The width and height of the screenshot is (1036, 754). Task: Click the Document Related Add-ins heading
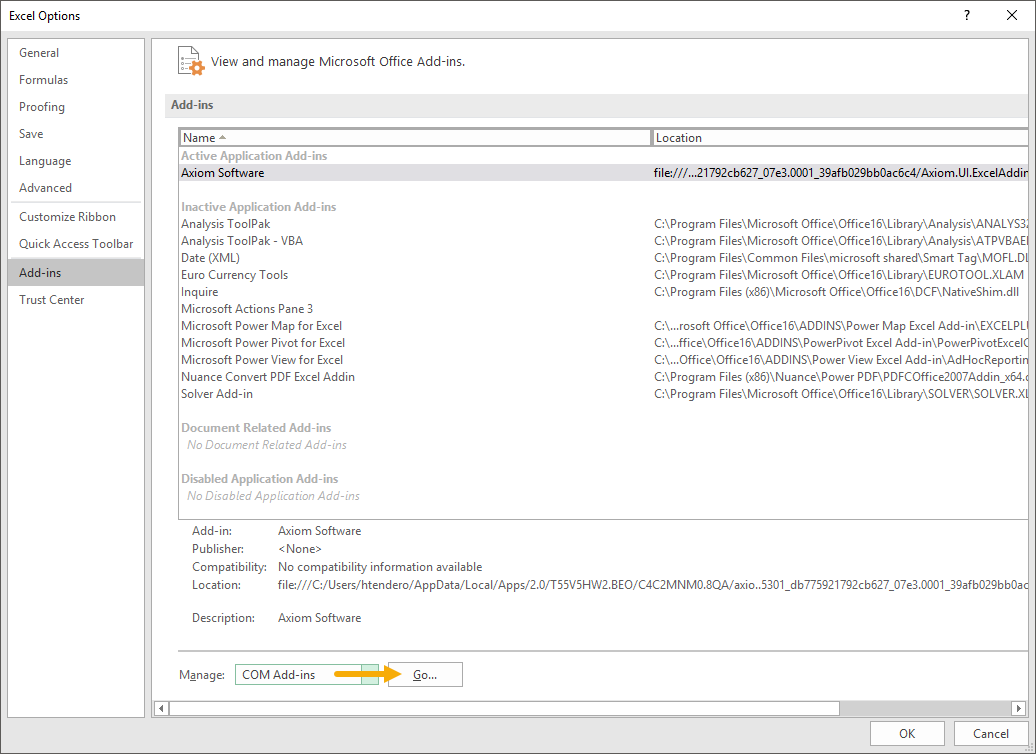[256, 428]
